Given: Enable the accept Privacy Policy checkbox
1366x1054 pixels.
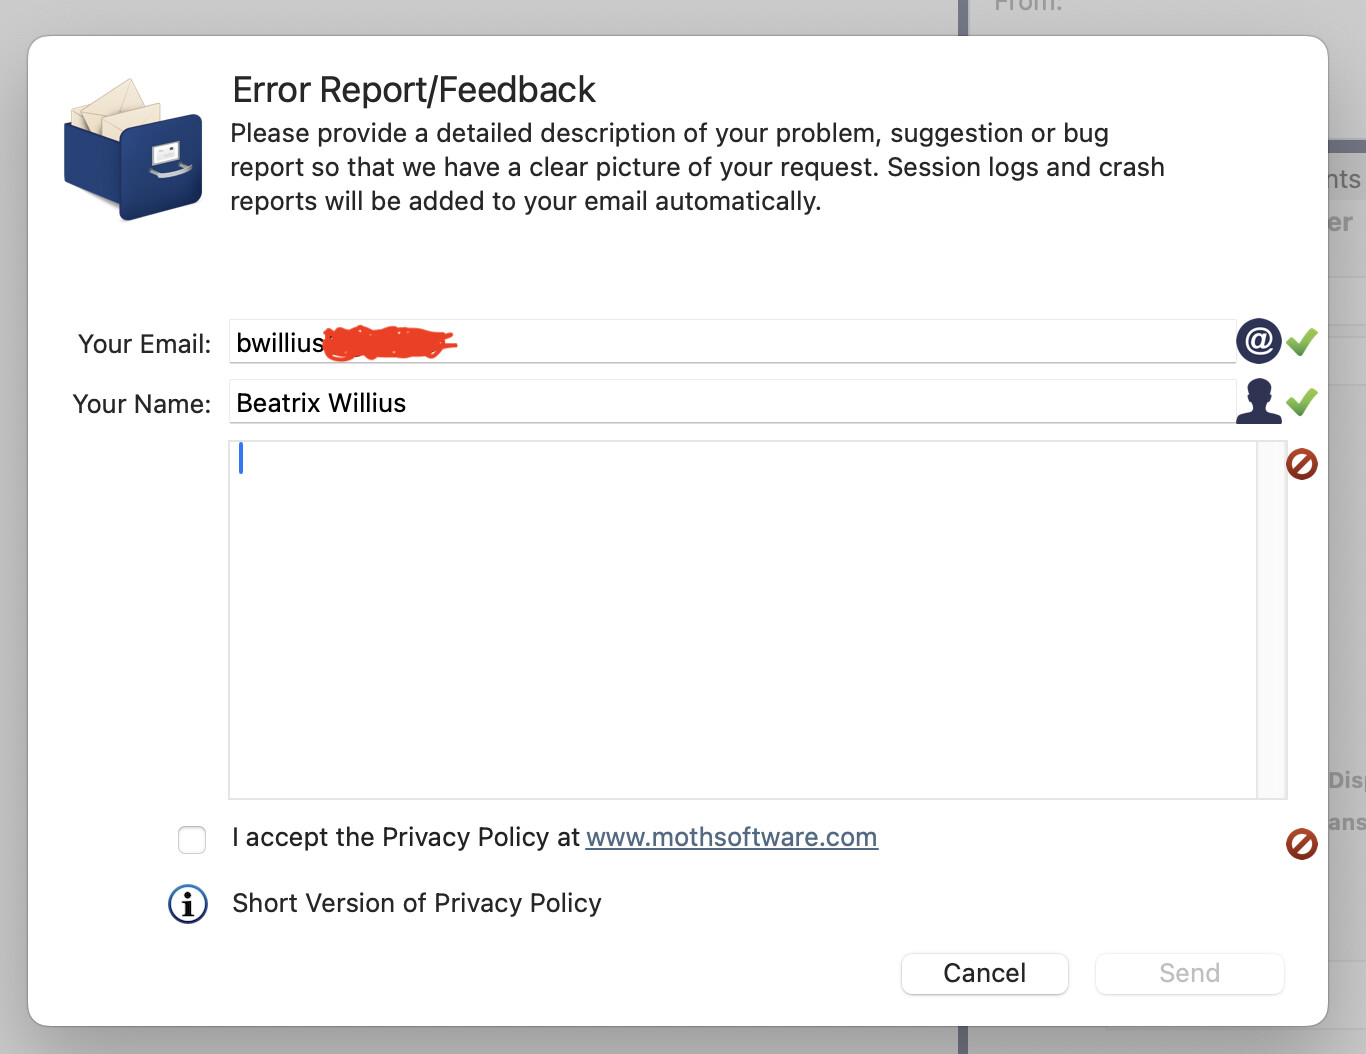Looking at the screenshot, I should coord(192,840).
